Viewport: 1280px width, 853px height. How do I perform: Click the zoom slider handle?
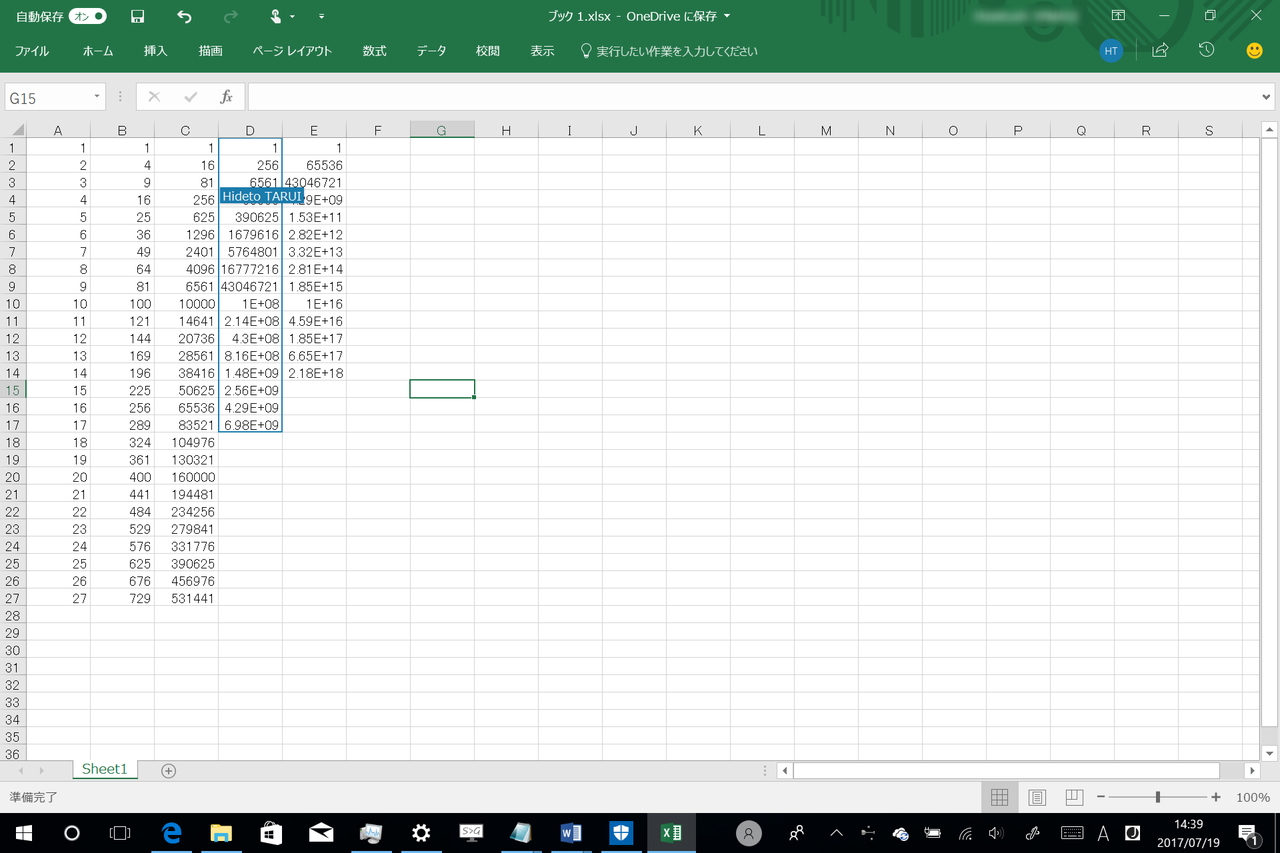point(1158,797)
